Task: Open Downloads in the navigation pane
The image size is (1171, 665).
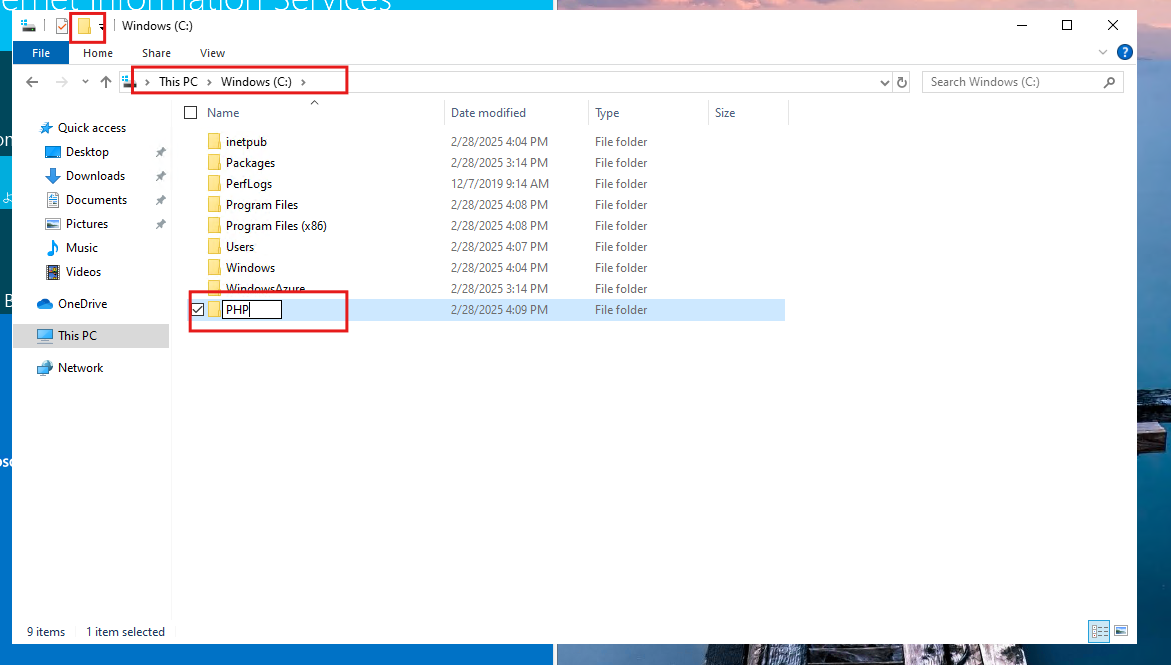Action: (x=96, y=176)
